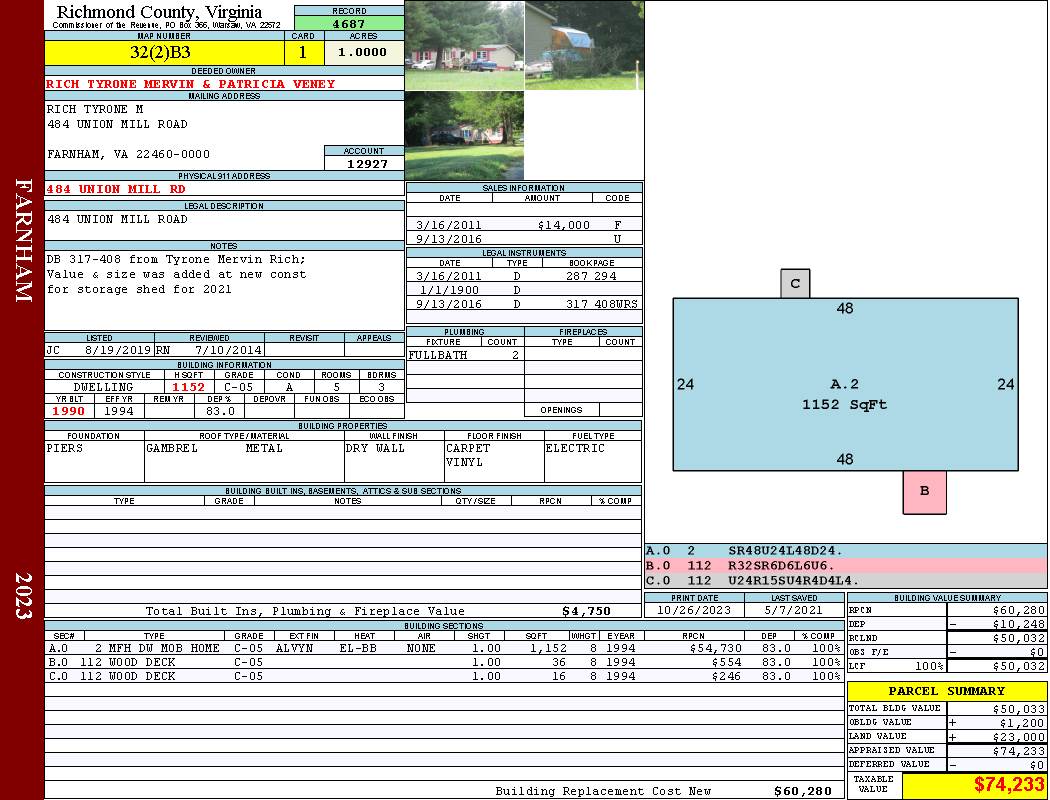Image resolution: width=1050 pixels, height=800 pixels.
Task: Click the 2023 year on the red sidebar
Action: pos(23,596)
